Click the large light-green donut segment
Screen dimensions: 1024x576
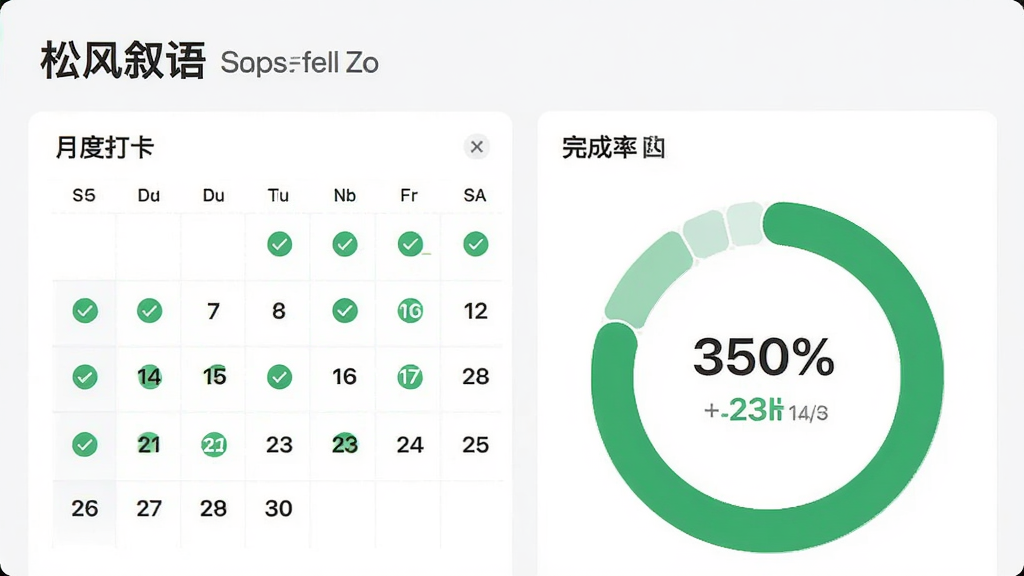[648, 278]
